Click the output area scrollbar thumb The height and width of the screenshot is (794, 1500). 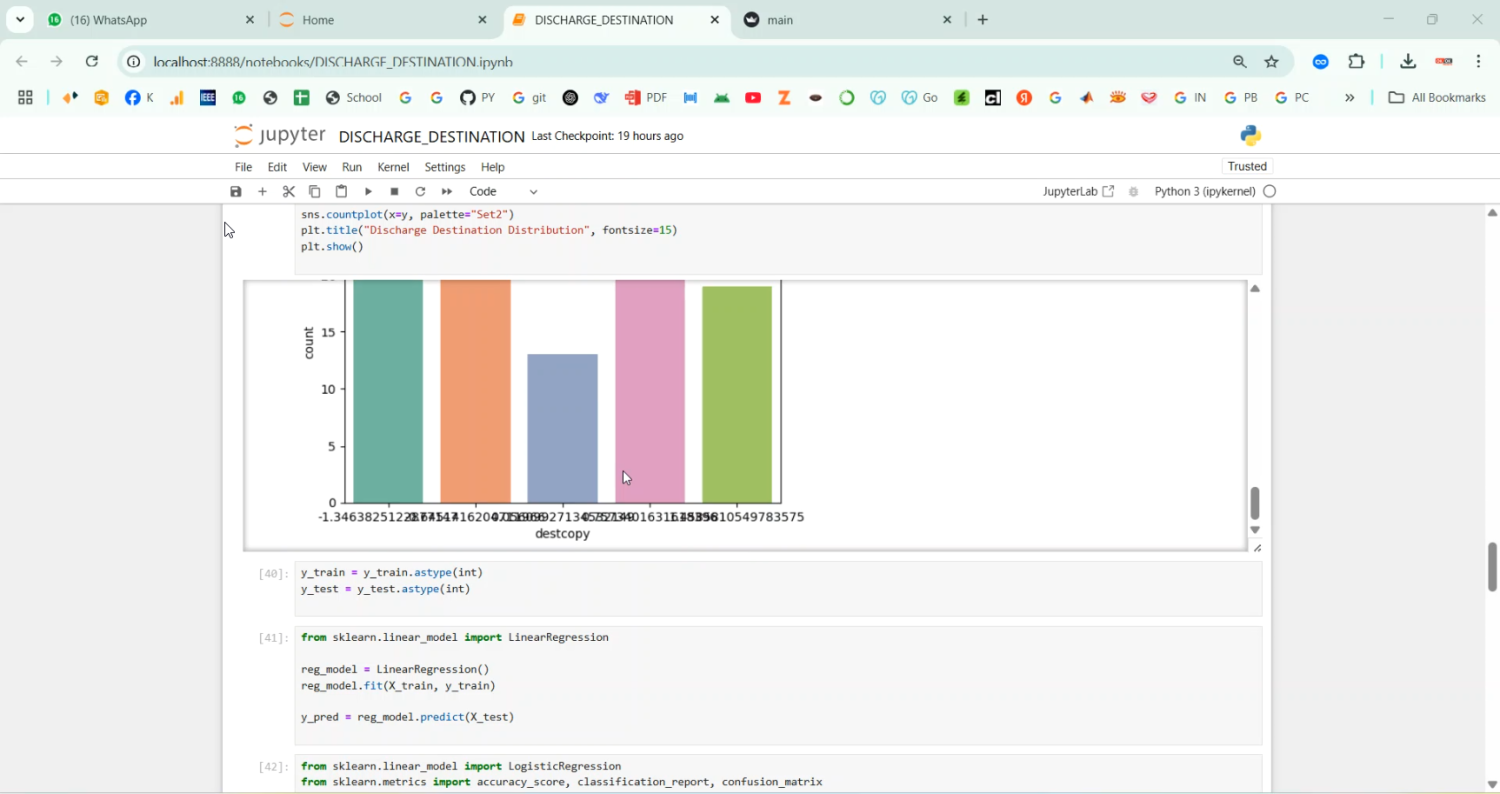click(x=1255, y=503)
